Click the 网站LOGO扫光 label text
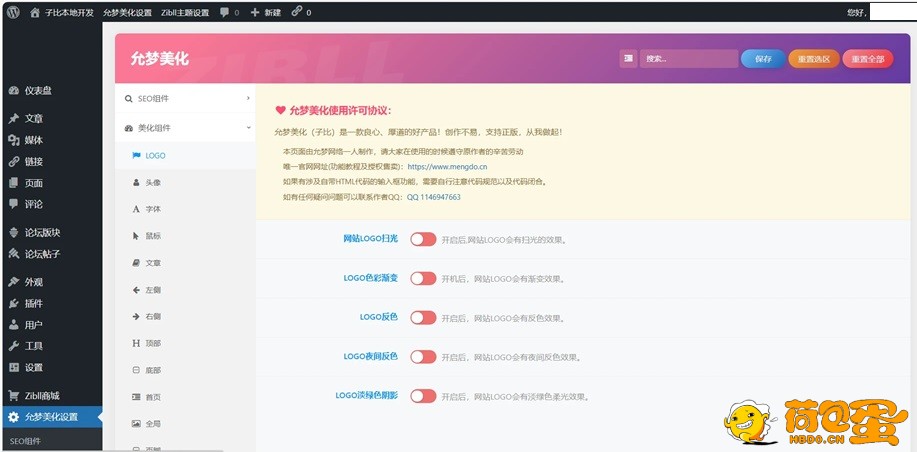This screenshot has width=917, height=452. (370, 239)
